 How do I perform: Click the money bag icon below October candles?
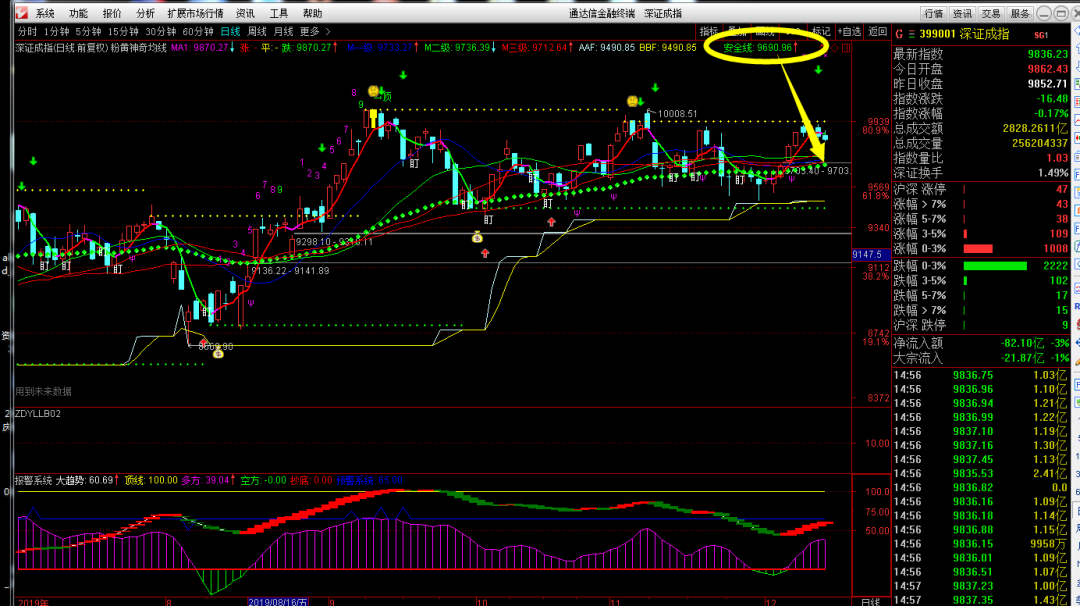[477, 238]
